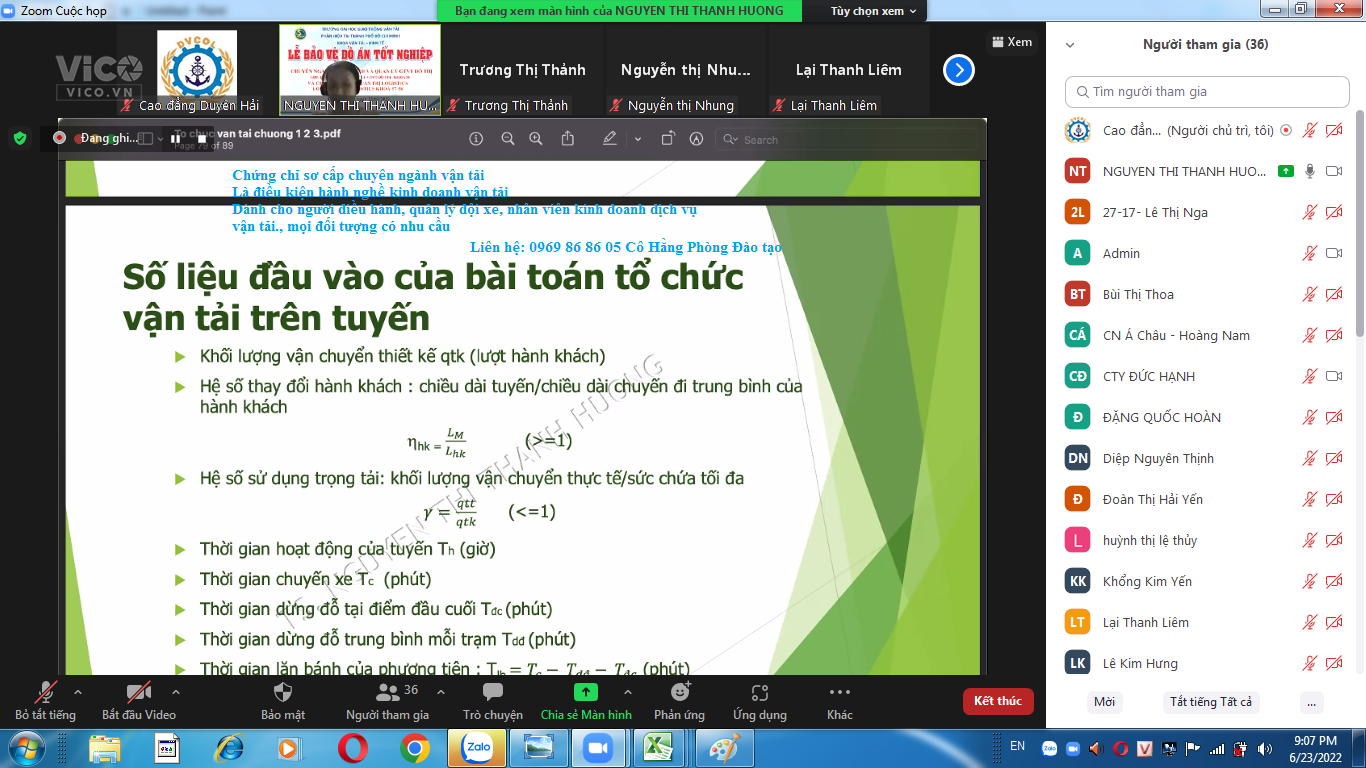Open the Xem view layout menu
1366x768 pixels.
point(1012,42)
